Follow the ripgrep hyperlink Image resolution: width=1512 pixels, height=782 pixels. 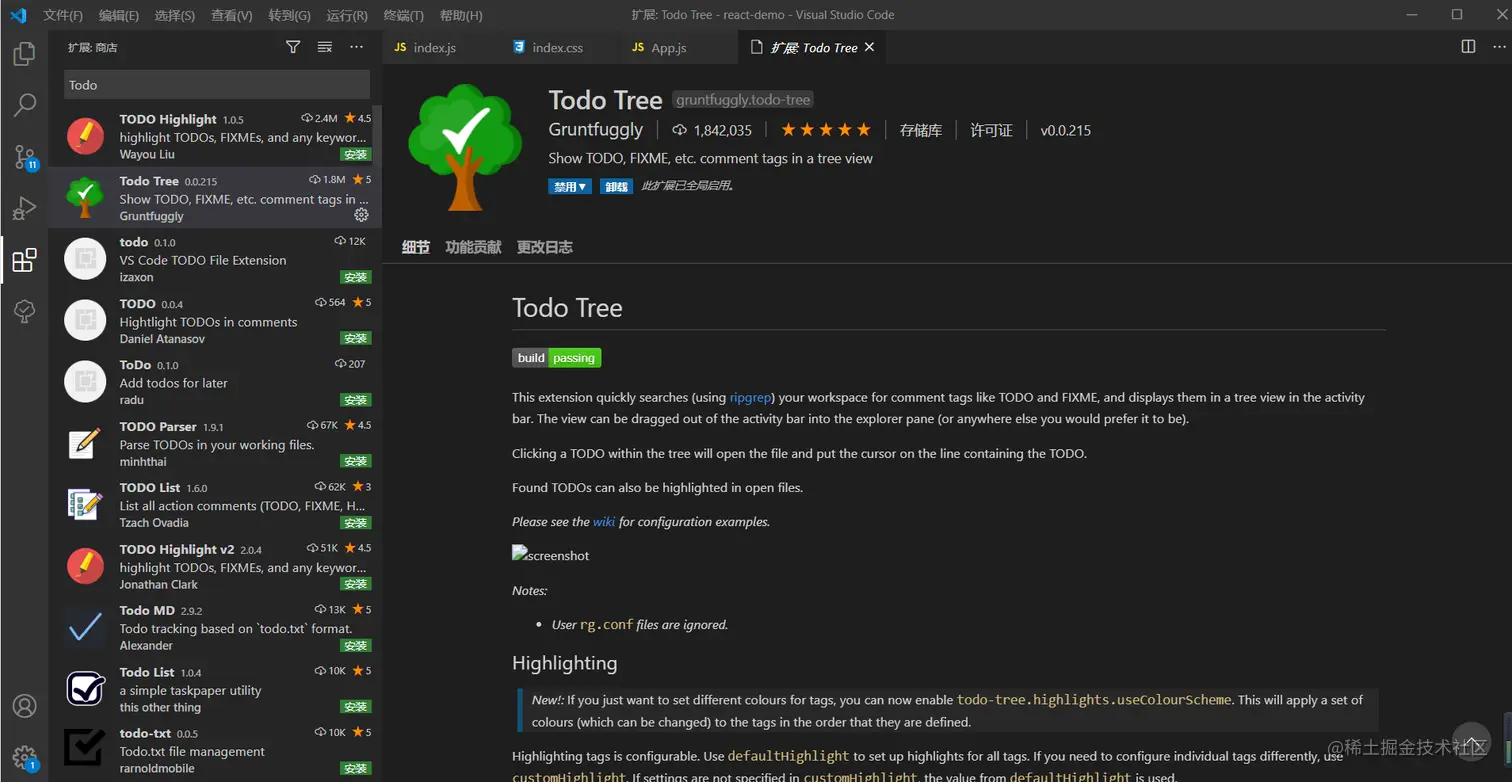pos(751,397)
